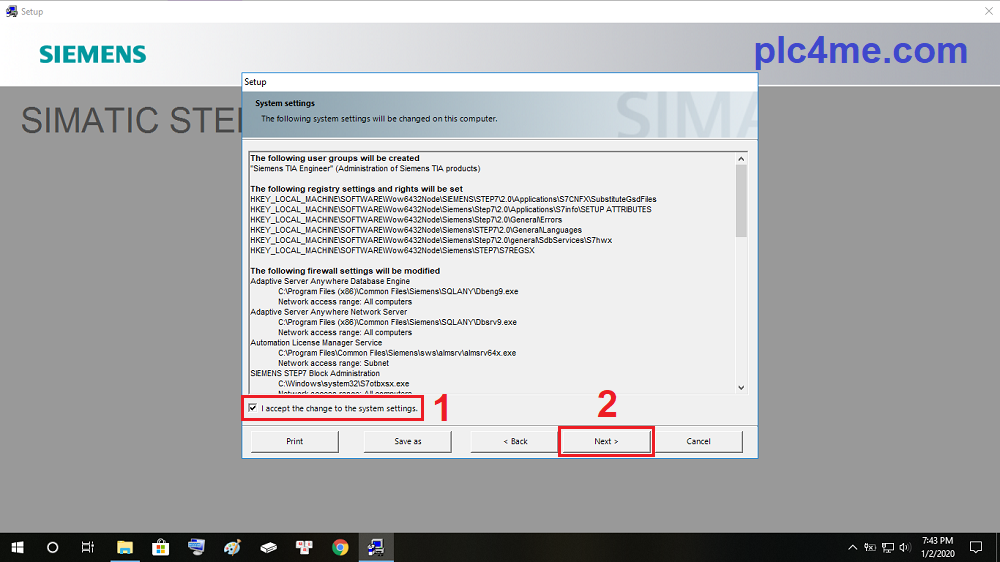Open the Action Center notifications icon

[x=976, y=547]
